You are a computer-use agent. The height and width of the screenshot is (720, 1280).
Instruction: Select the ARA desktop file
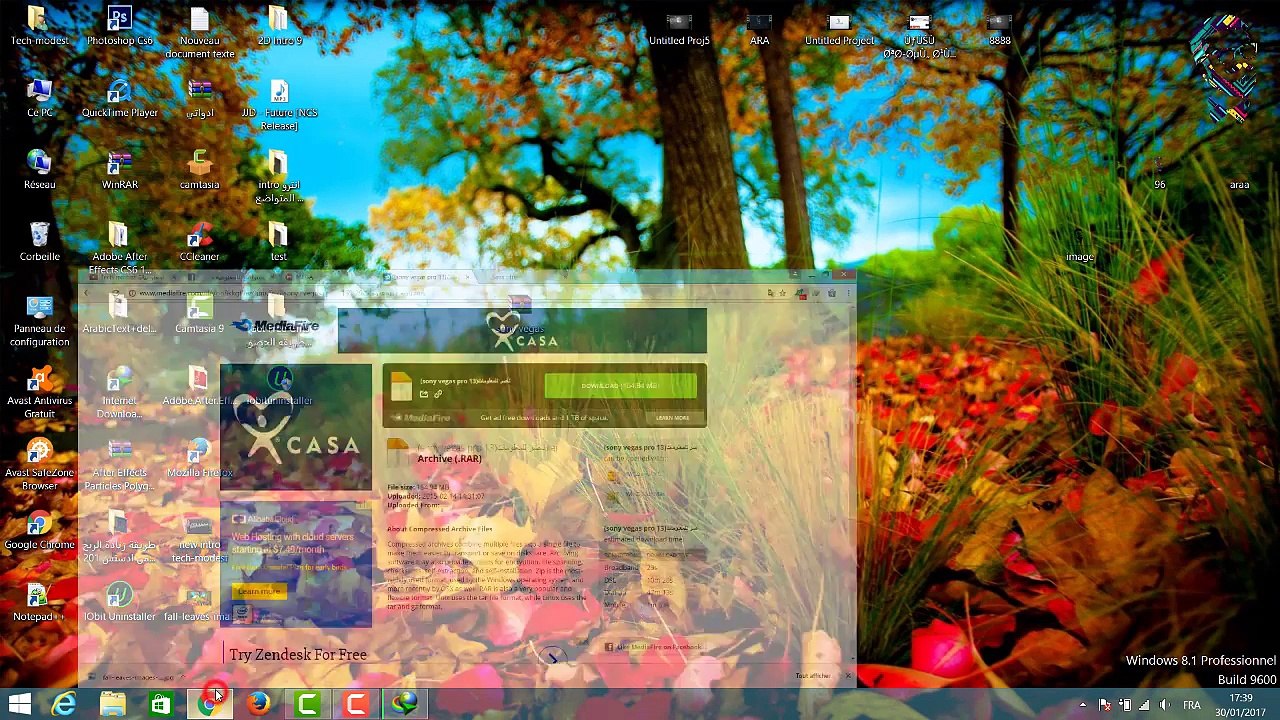click(759, 29)
